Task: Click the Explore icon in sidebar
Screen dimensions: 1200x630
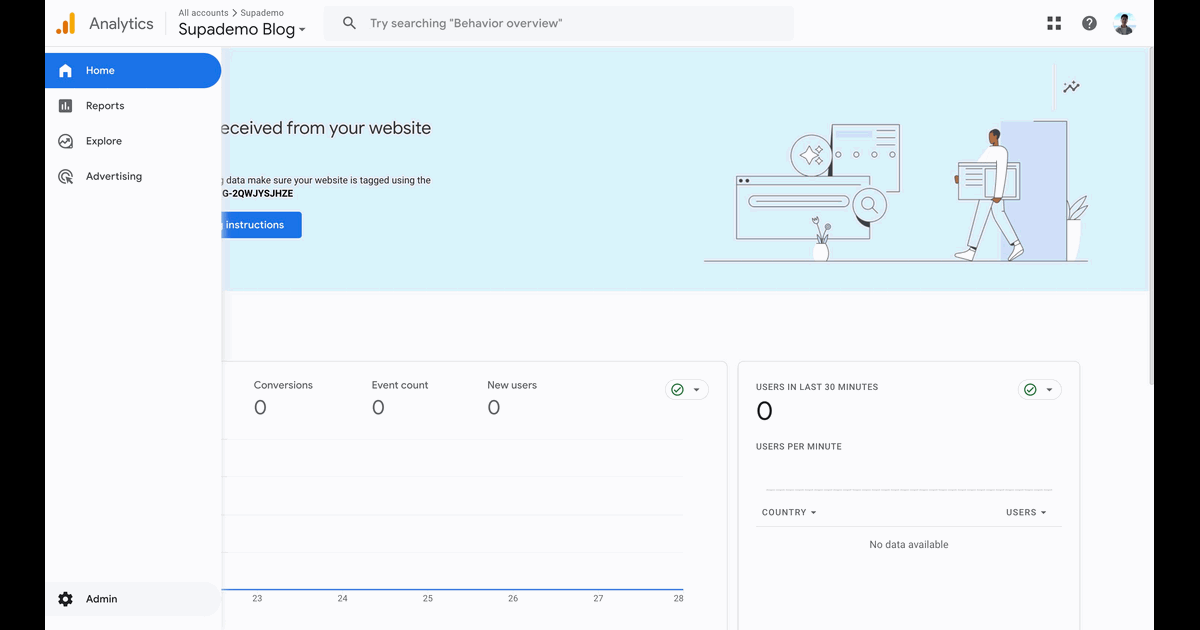Action: (x=65, y=141)
